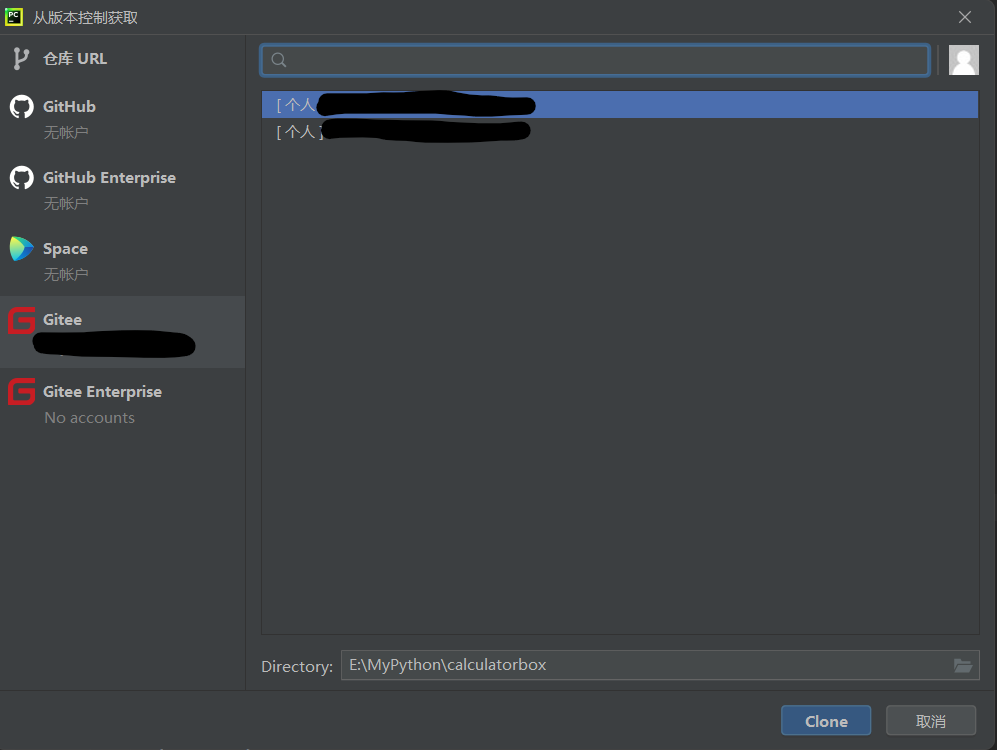This screenshot has height=750, width=997.
Task: Click the Gitee red G icon
Action: point(22,320)
